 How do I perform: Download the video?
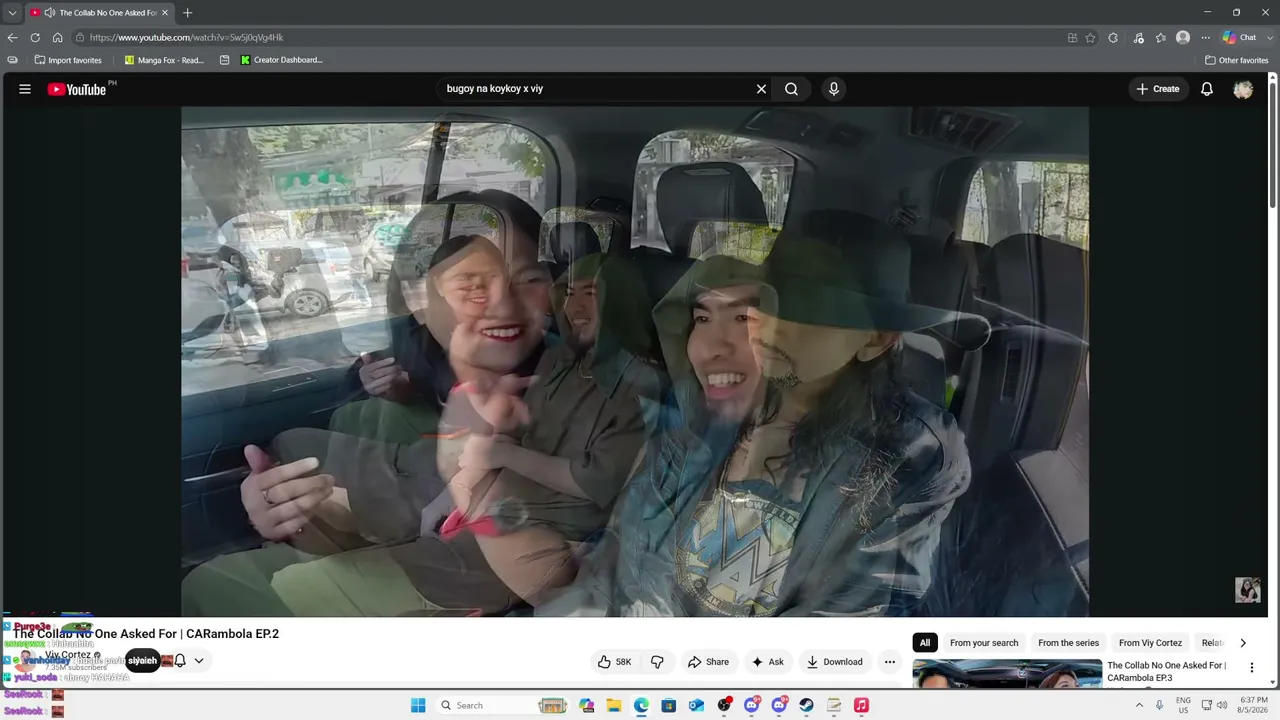point(835,662)
